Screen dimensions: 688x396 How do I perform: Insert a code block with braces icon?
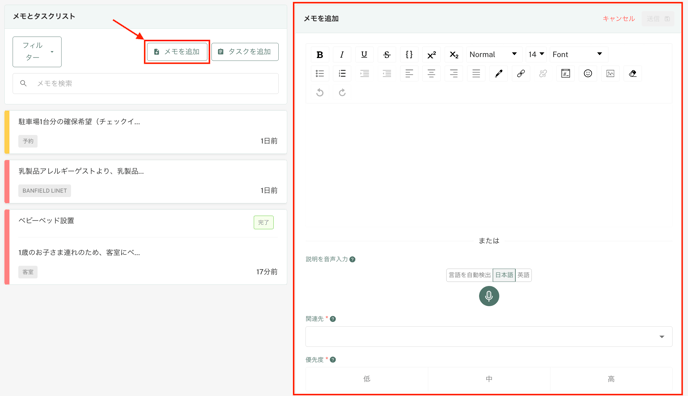click(x=409, y=54)
